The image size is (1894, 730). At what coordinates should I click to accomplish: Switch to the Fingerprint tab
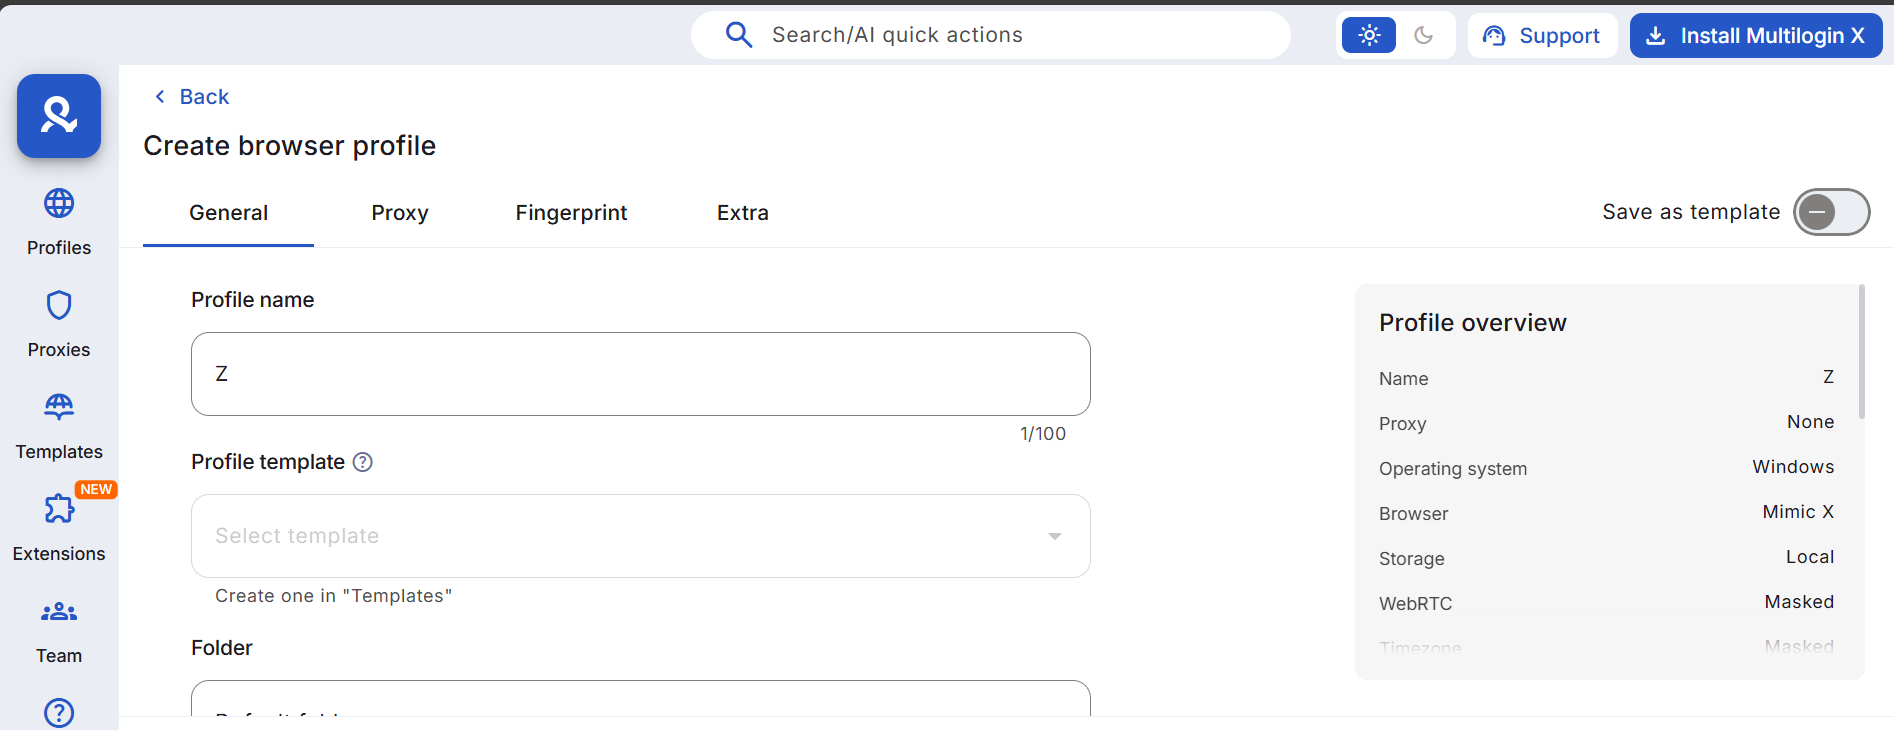tap(571, 212)
